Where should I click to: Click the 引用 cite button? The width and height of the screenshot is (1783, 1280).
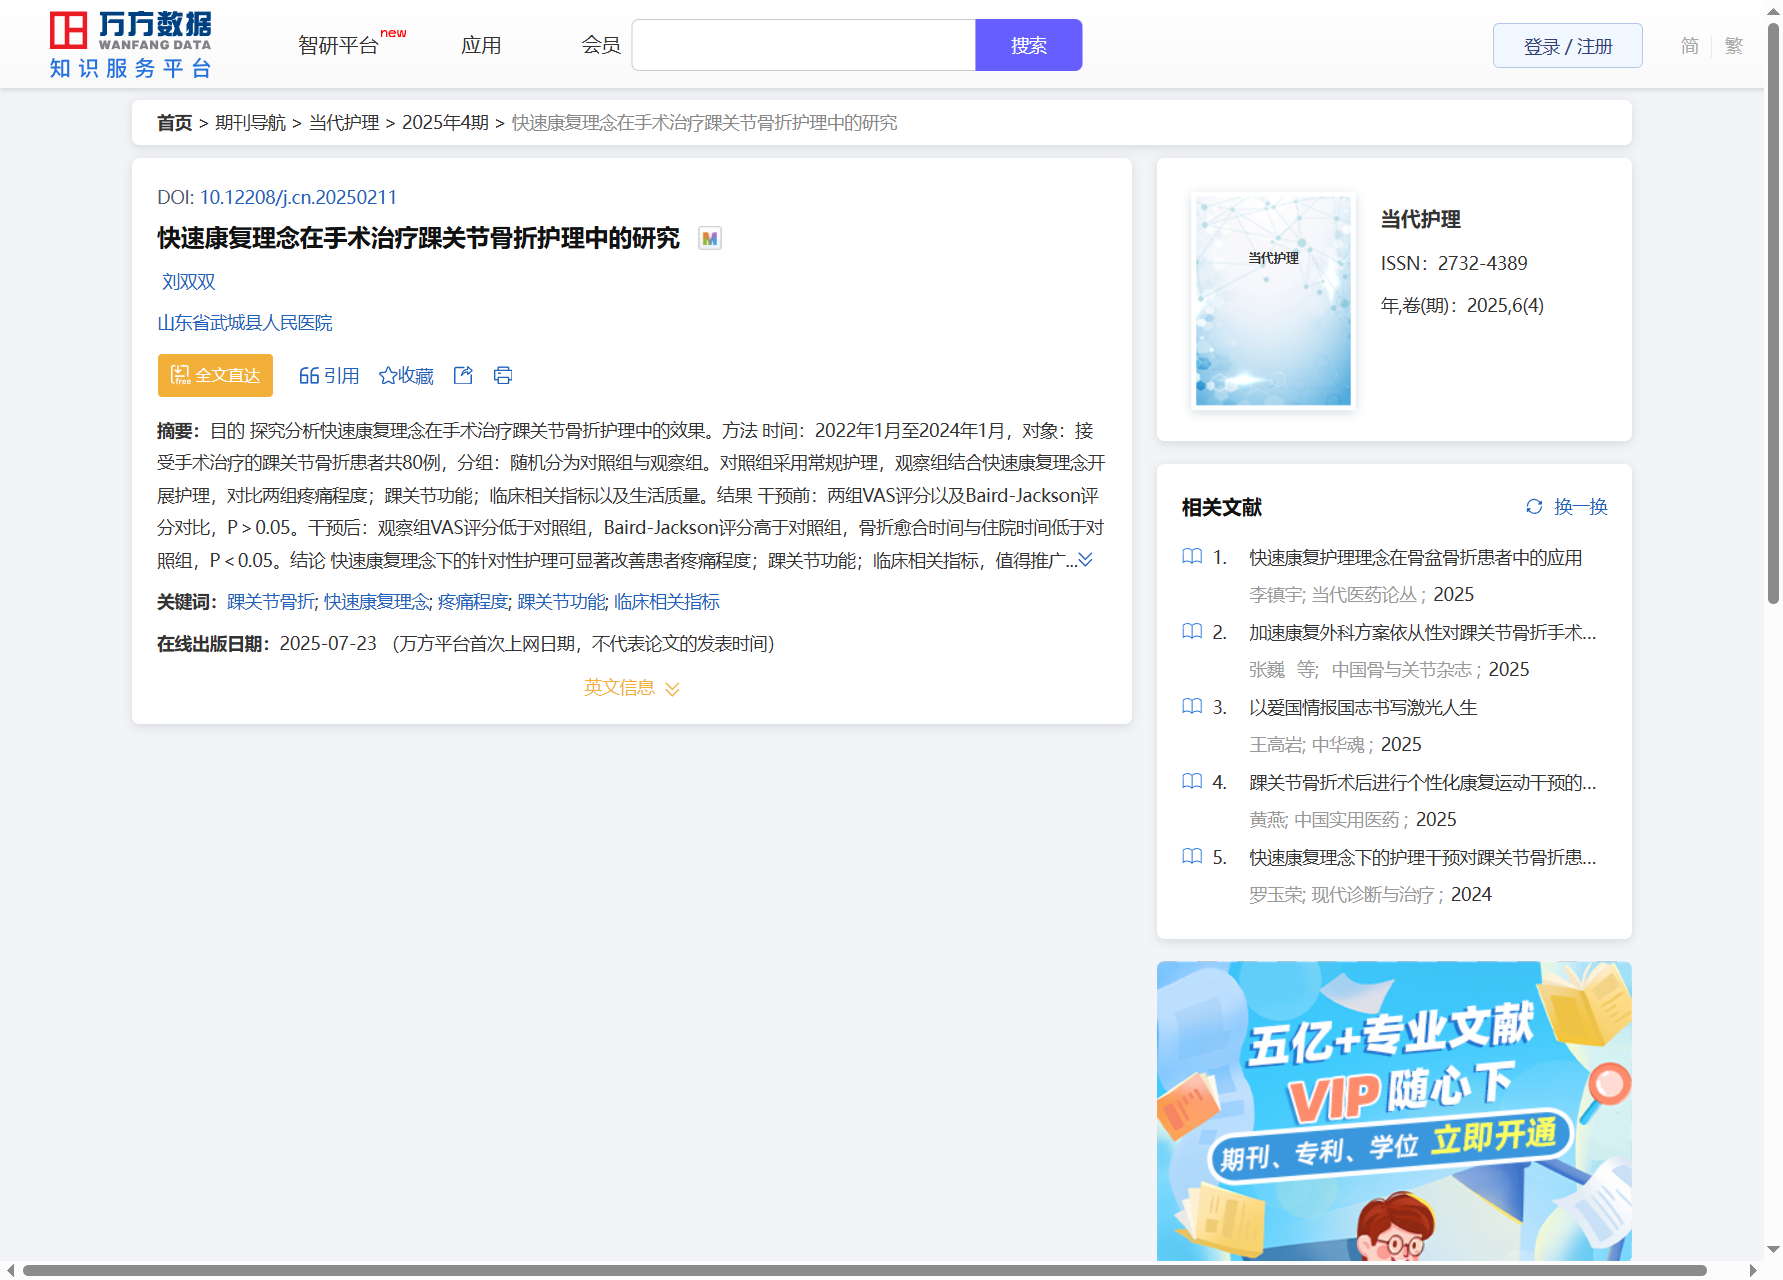(329, 375)
